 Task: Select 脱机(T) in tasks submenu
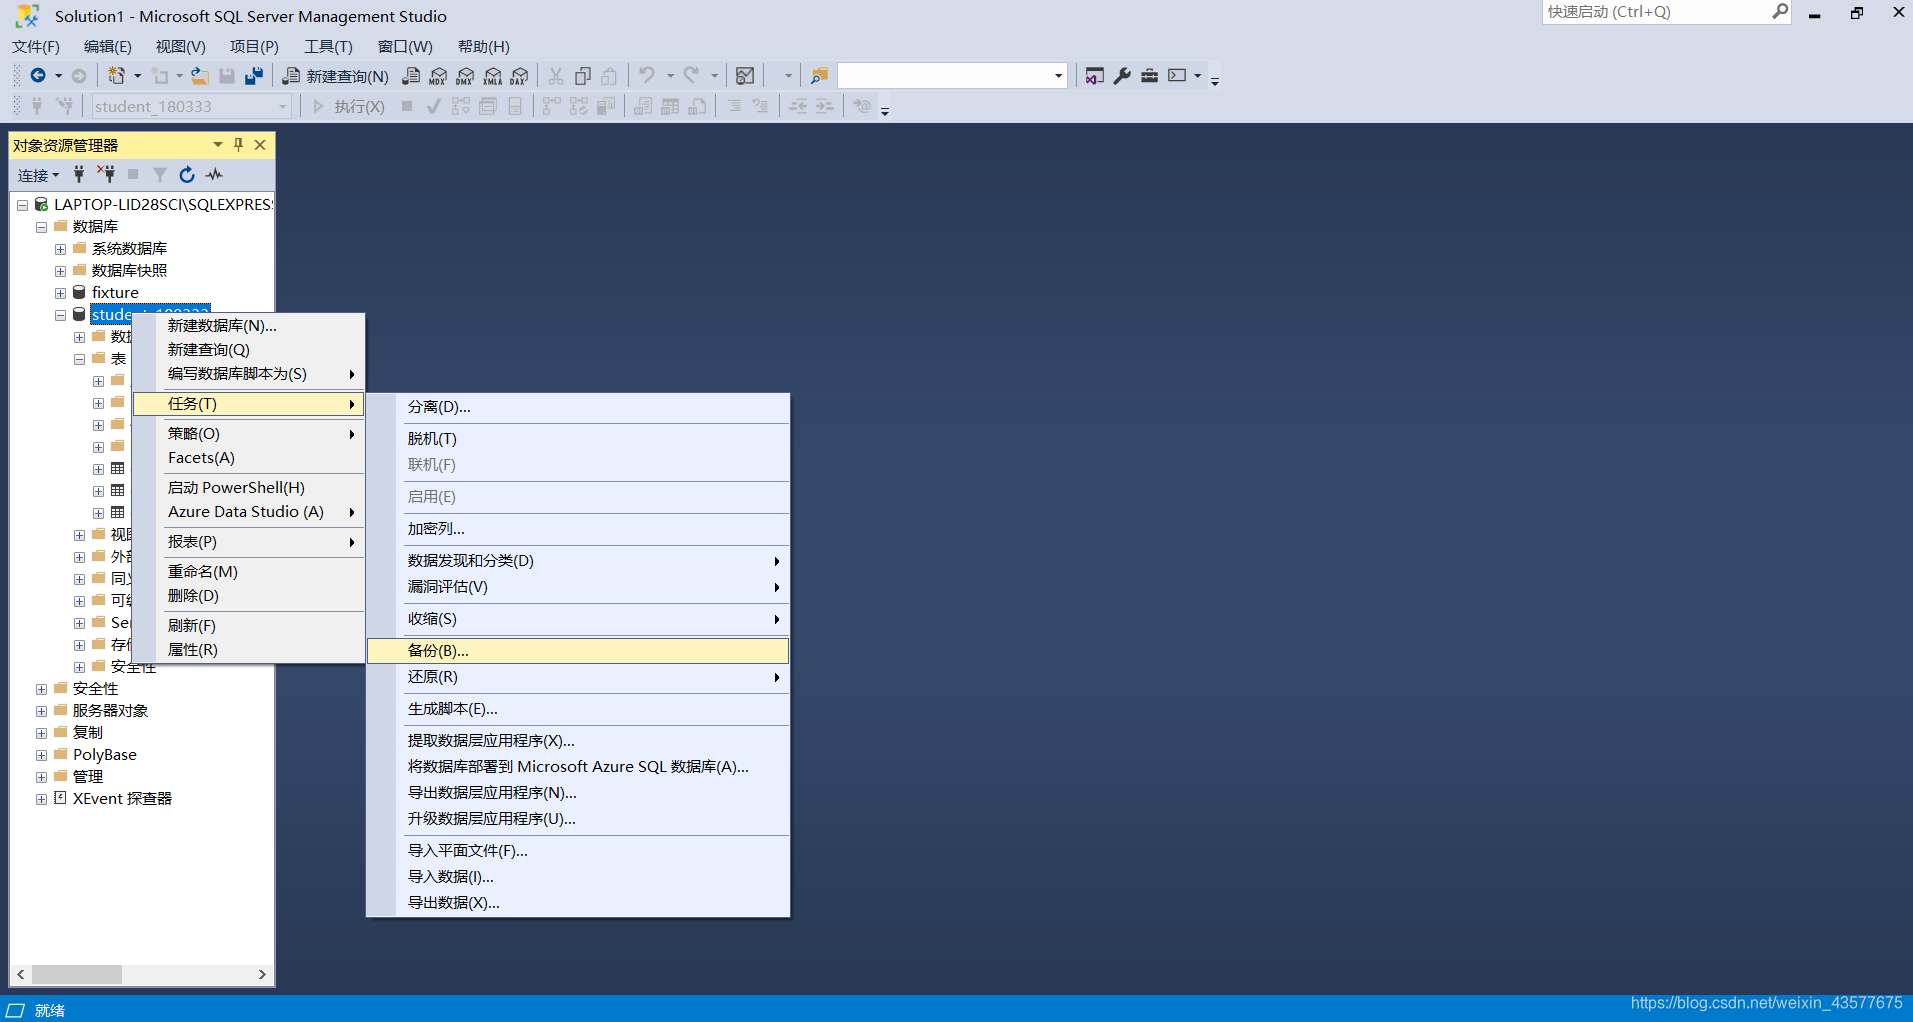578,439
